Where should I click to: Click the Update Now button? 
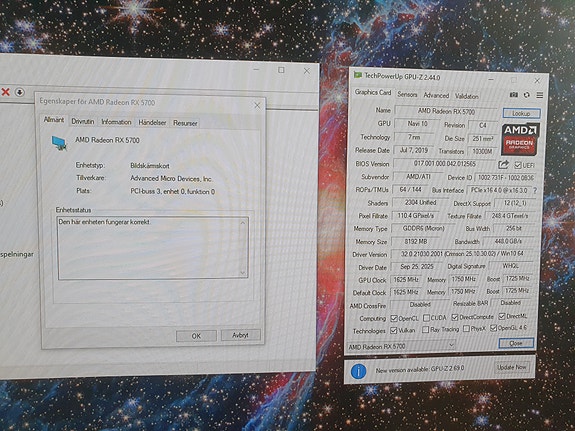(x=512, y=367)
